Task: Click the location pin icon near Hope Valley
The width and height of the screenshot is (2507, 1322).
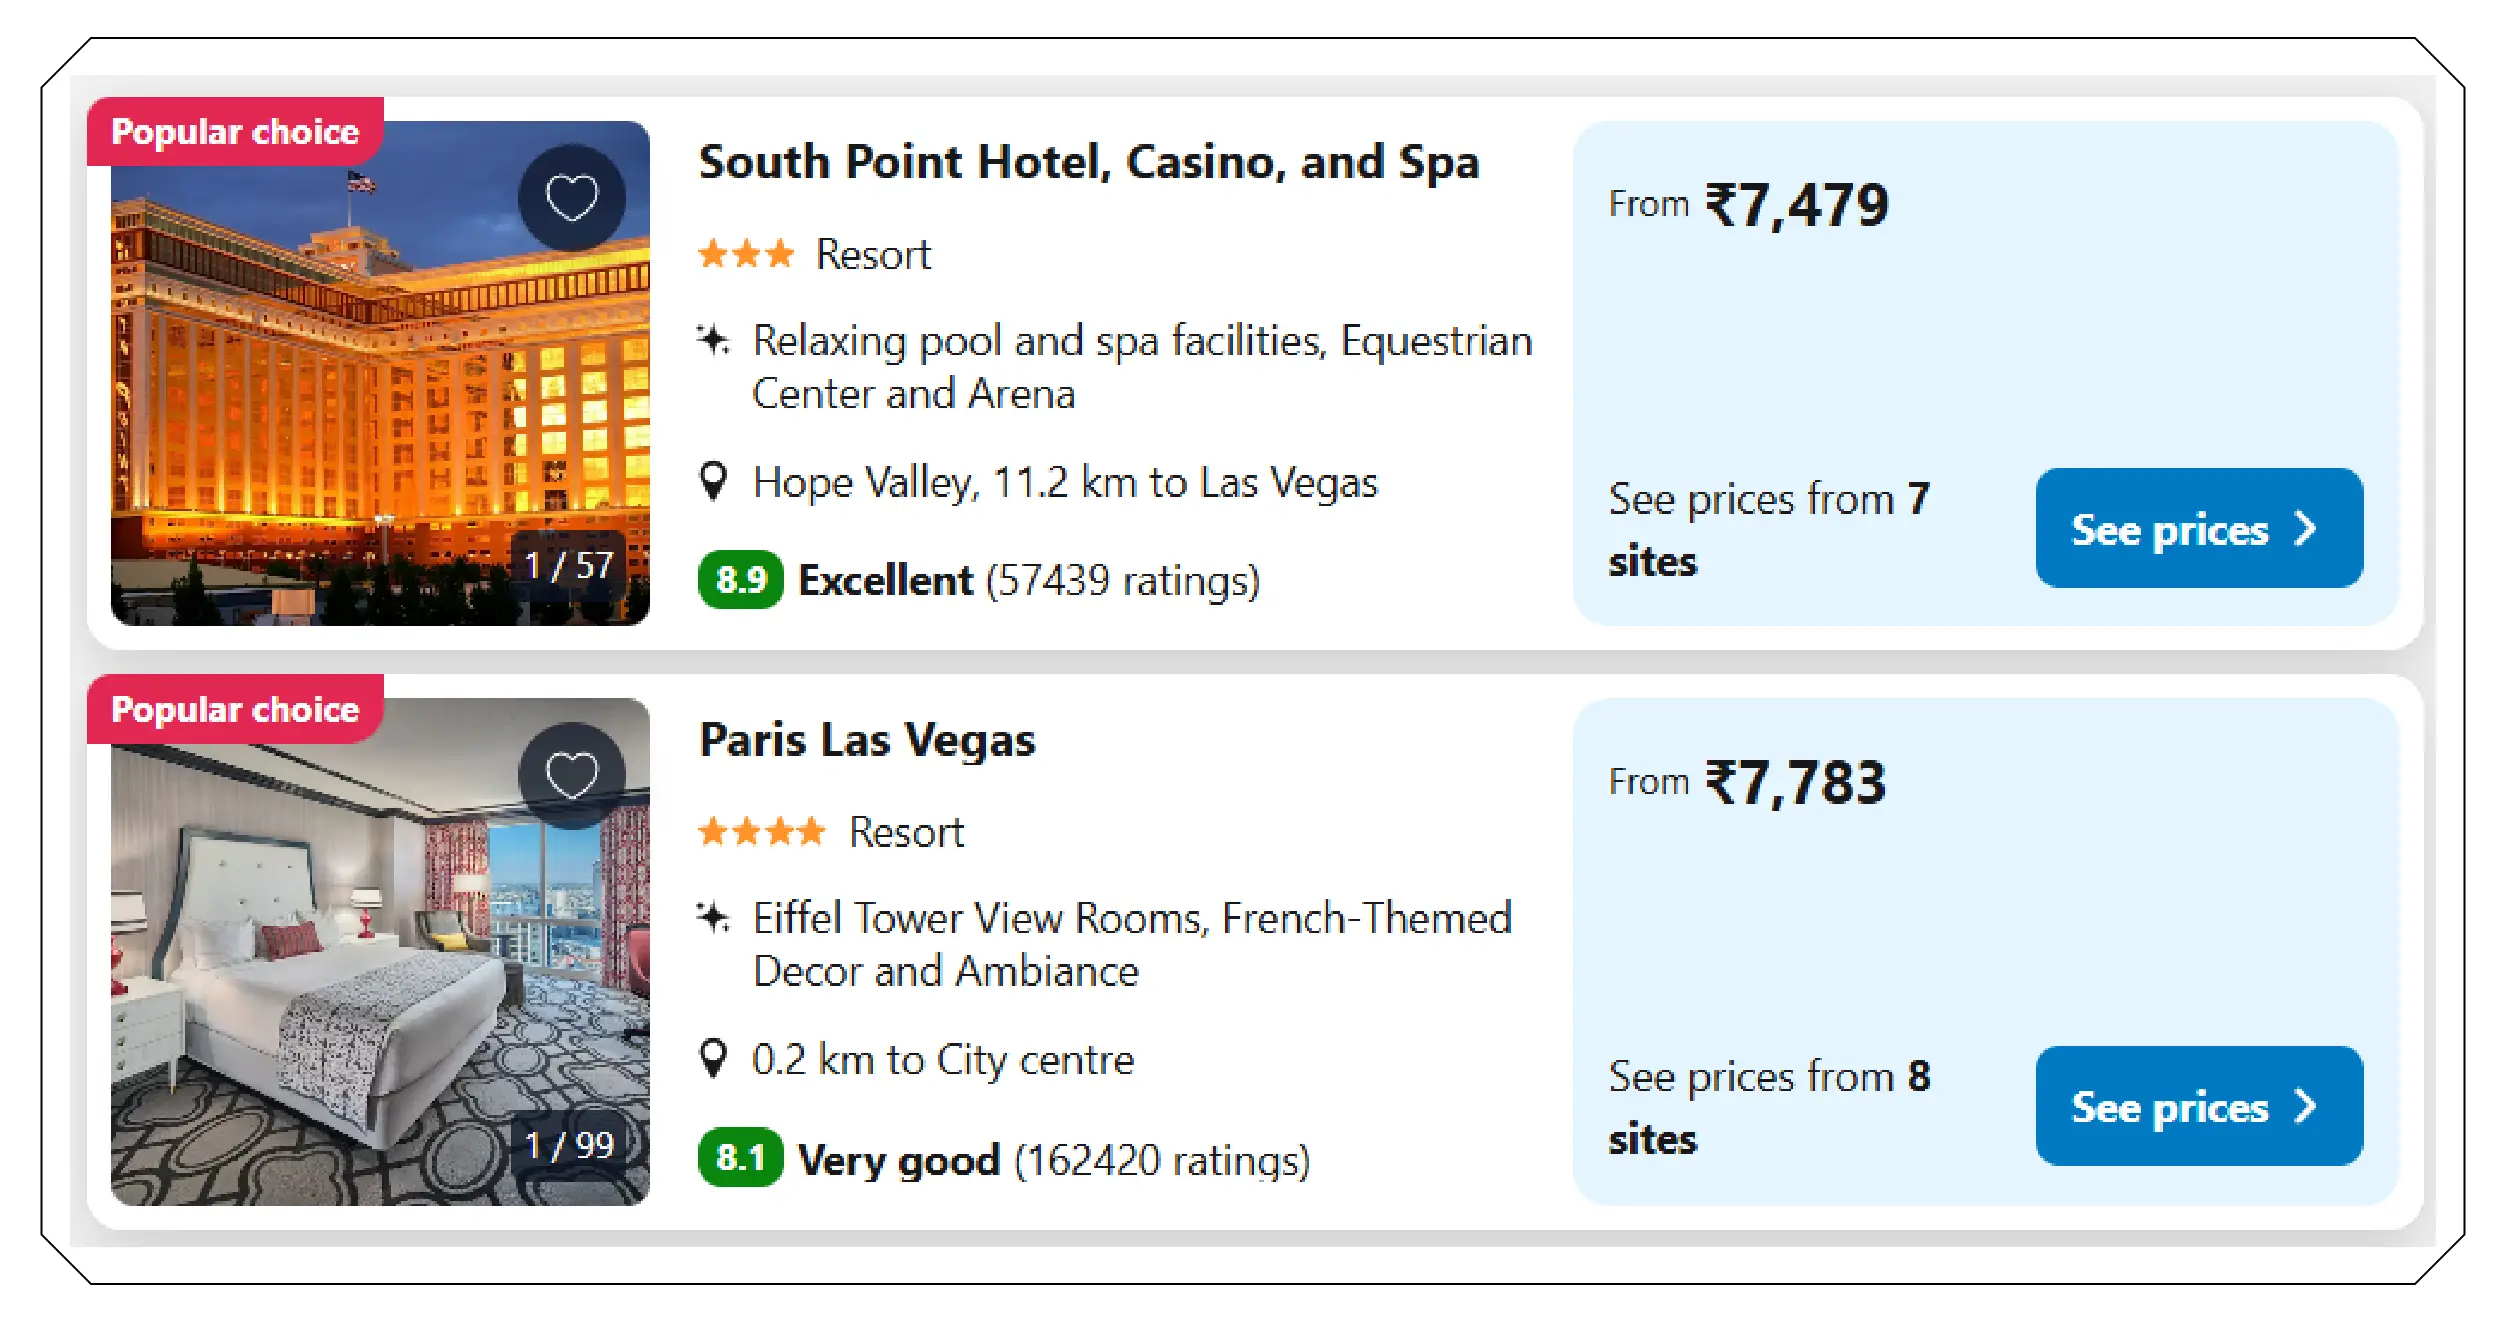Action: click(x=712, y=481)
